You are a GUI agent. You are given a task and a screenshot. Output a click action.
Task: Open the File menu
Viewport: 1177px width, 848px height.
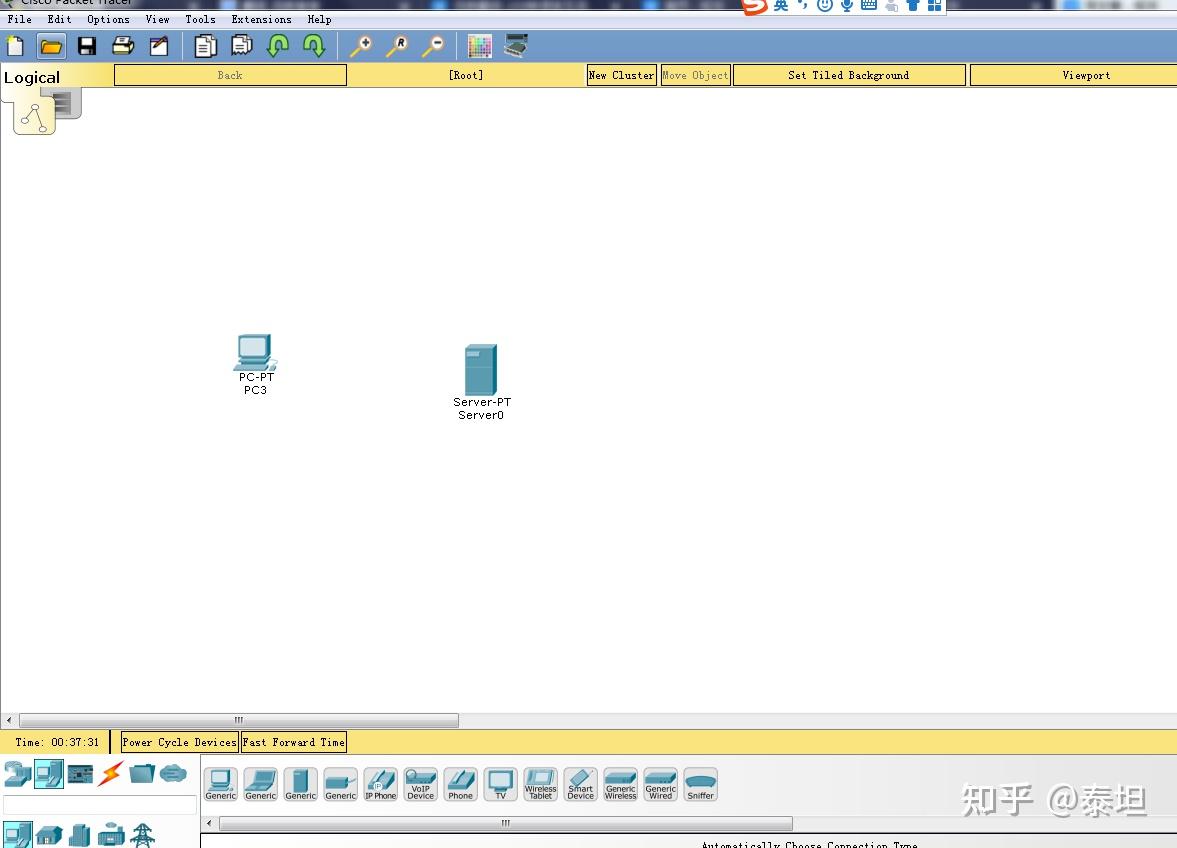click(x=20, y=20)
